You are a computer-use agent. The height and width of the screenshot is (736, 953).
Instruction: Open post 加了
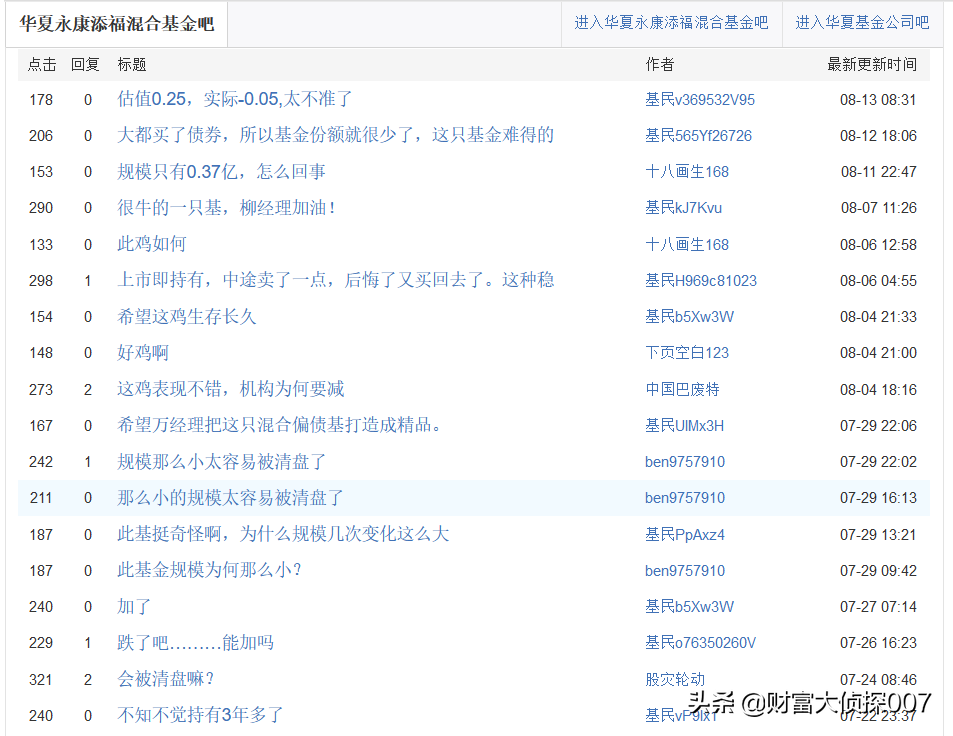tap(134, 607)
